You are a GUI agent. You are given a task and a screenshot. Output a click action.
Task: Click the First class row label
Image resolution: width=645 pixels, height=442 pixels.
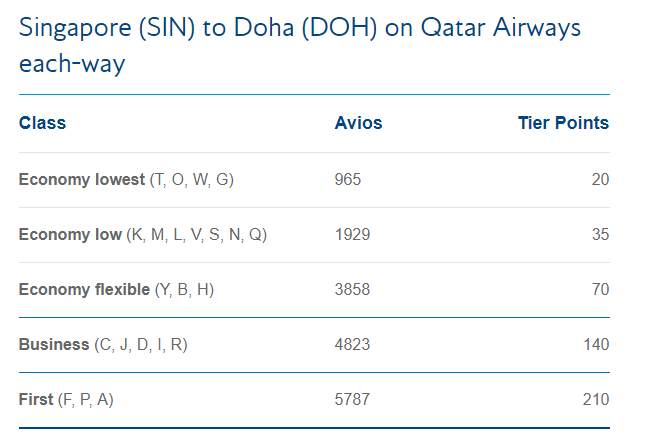(x=66, y=400)
